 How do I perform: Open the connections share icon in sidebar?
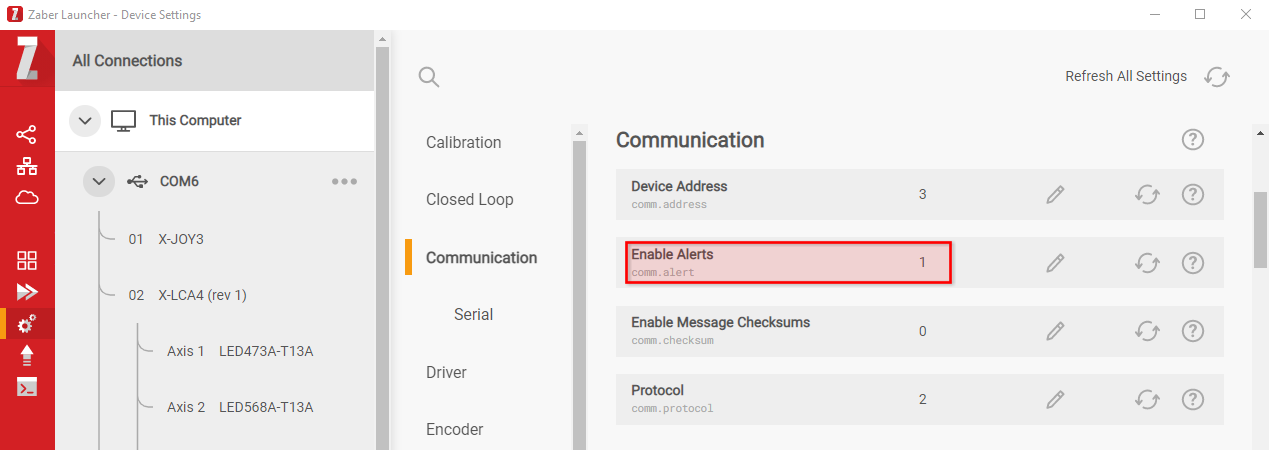tap(27, 134)
